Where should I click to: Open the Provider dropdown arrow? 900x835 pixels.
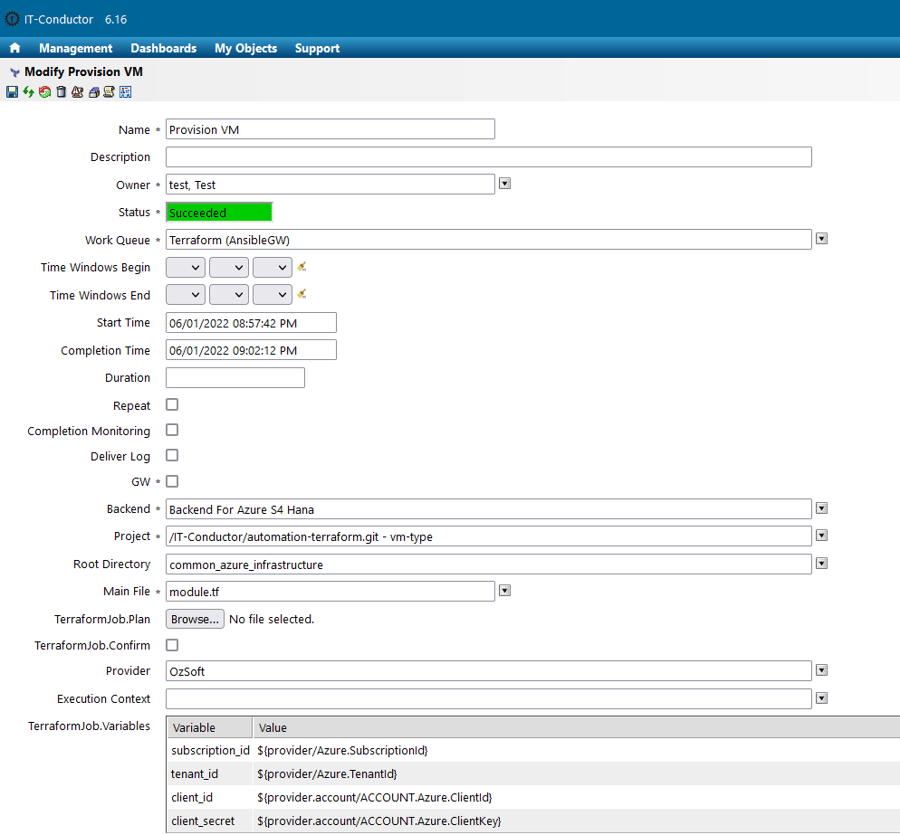[x=822, y=670]
